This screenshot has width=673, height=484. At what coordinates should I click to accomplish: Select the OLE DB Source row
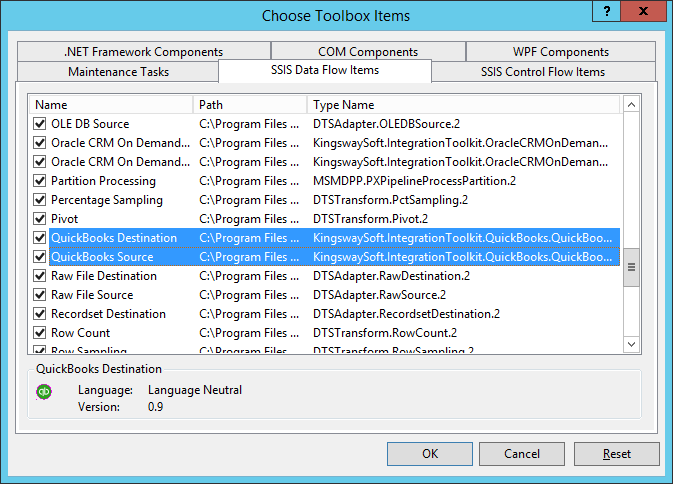tap(324, 124)
